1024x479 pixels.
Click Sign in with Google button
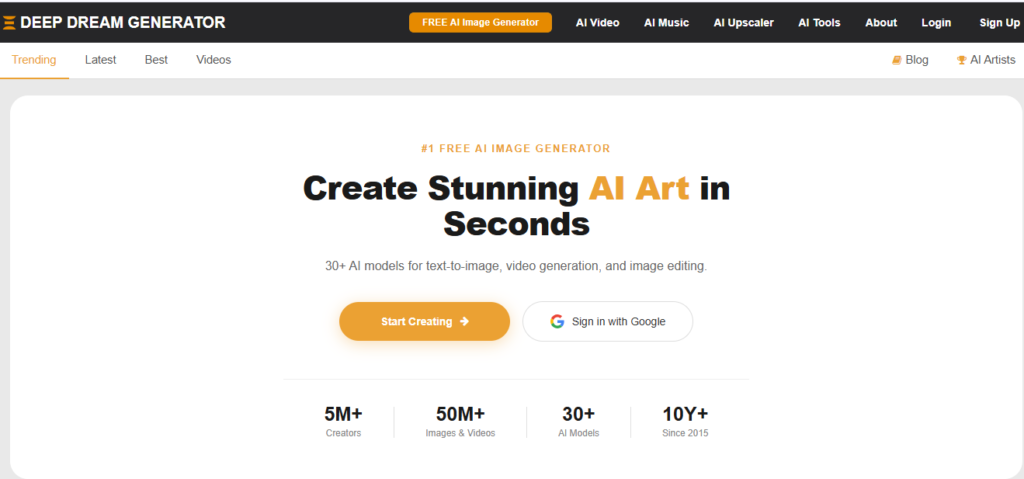(x=607, y=322)
